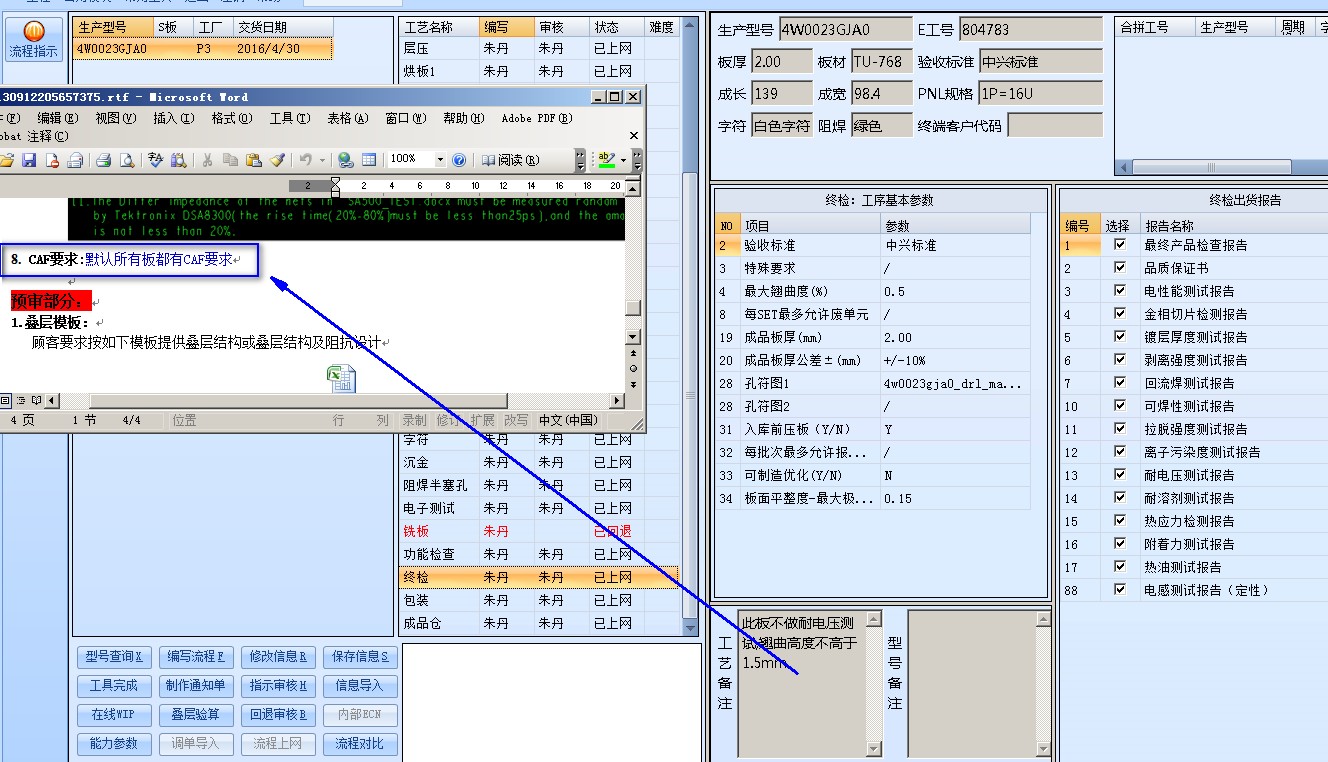Screen dimensions: 1328x762
Task: Open the 100% zoom dropdown in Word
Action: tap(440, 160)
